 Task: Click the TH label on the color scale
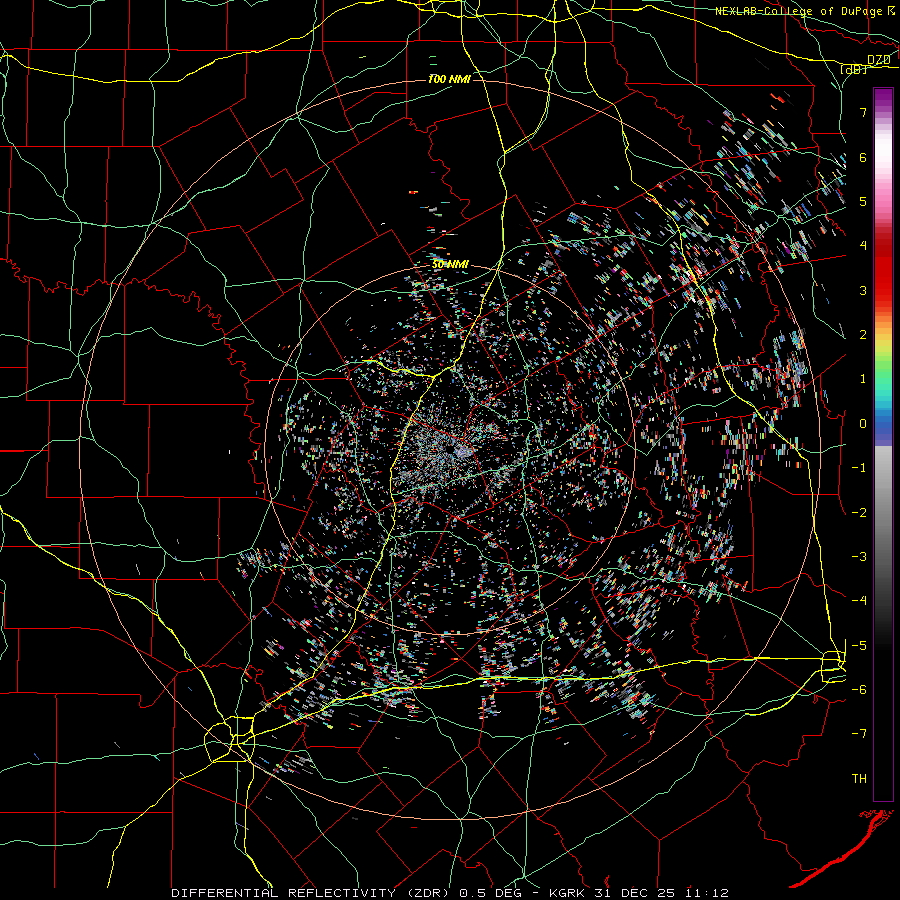859,778
